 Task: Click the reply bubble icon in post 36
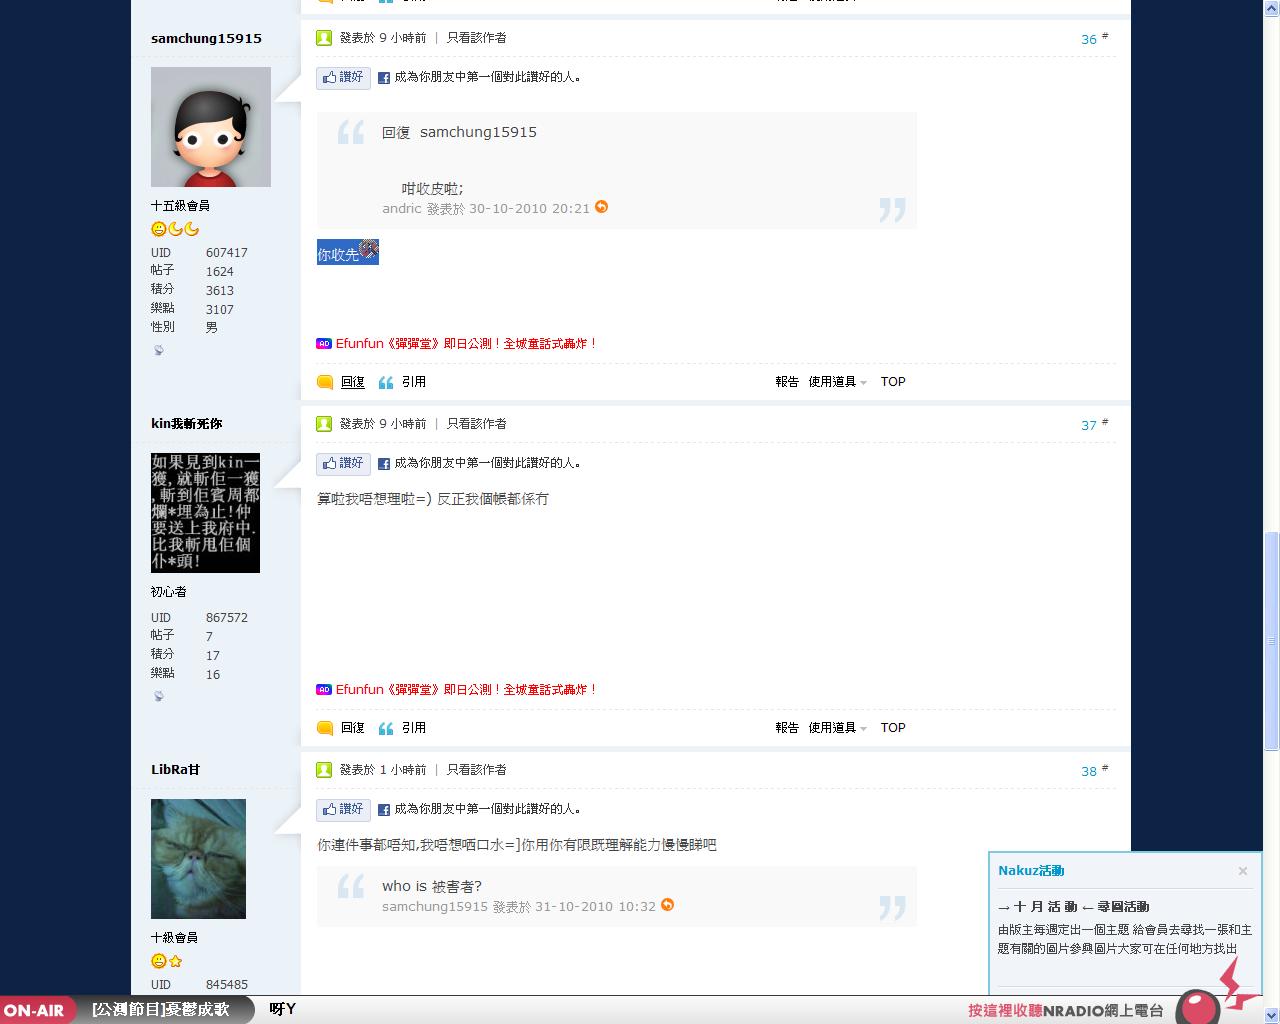pos(325,382)
